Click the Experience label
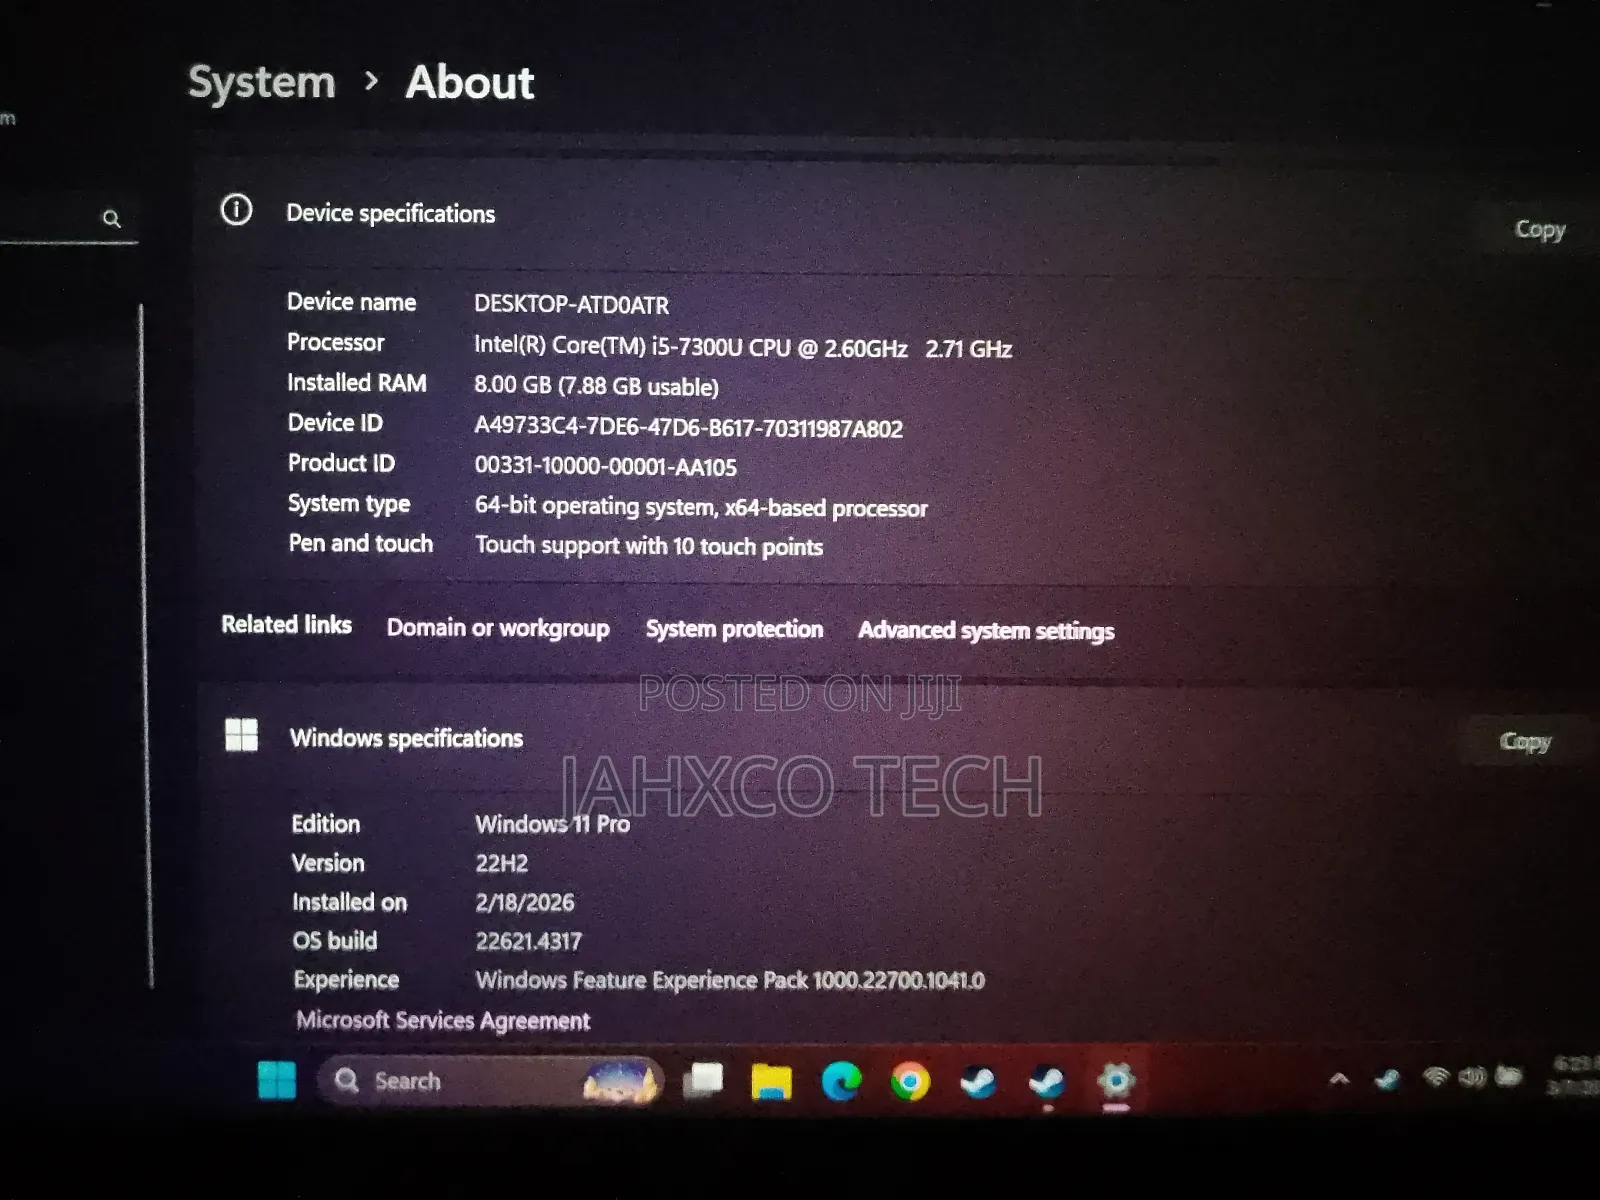This screenshot has width=1600, height=1200. [x=346, y=980]
